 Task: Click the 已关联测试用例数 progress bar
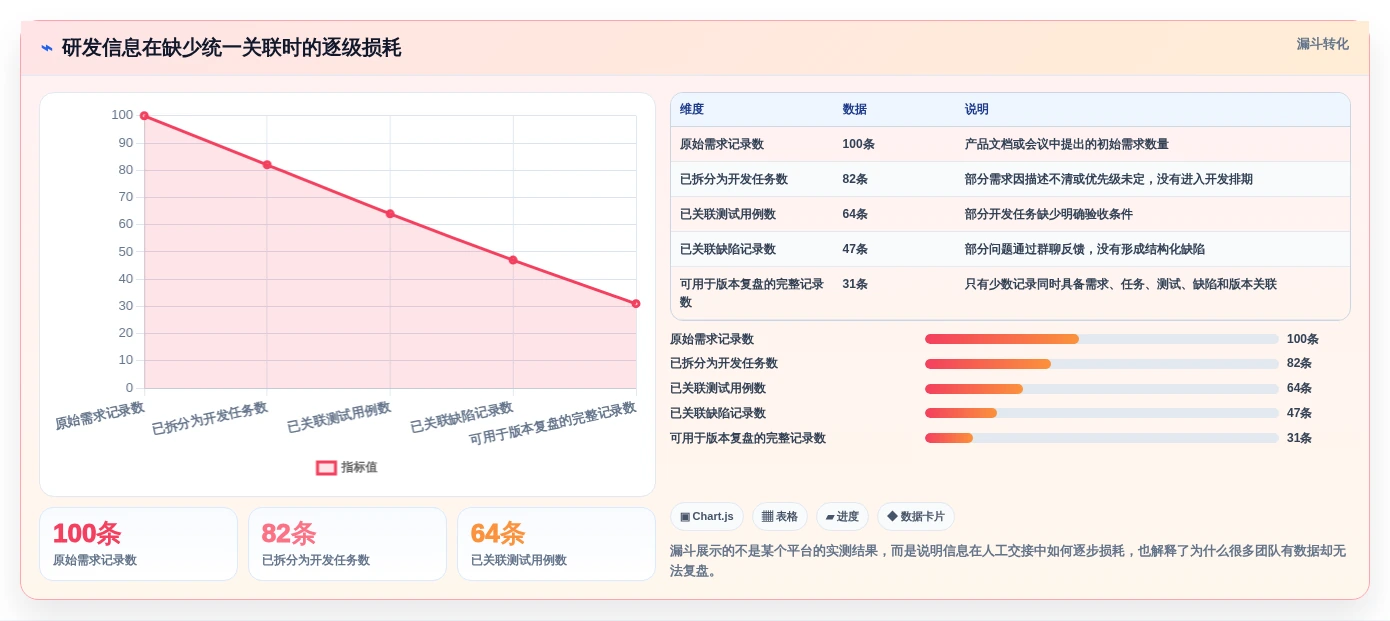[1102, 389]
